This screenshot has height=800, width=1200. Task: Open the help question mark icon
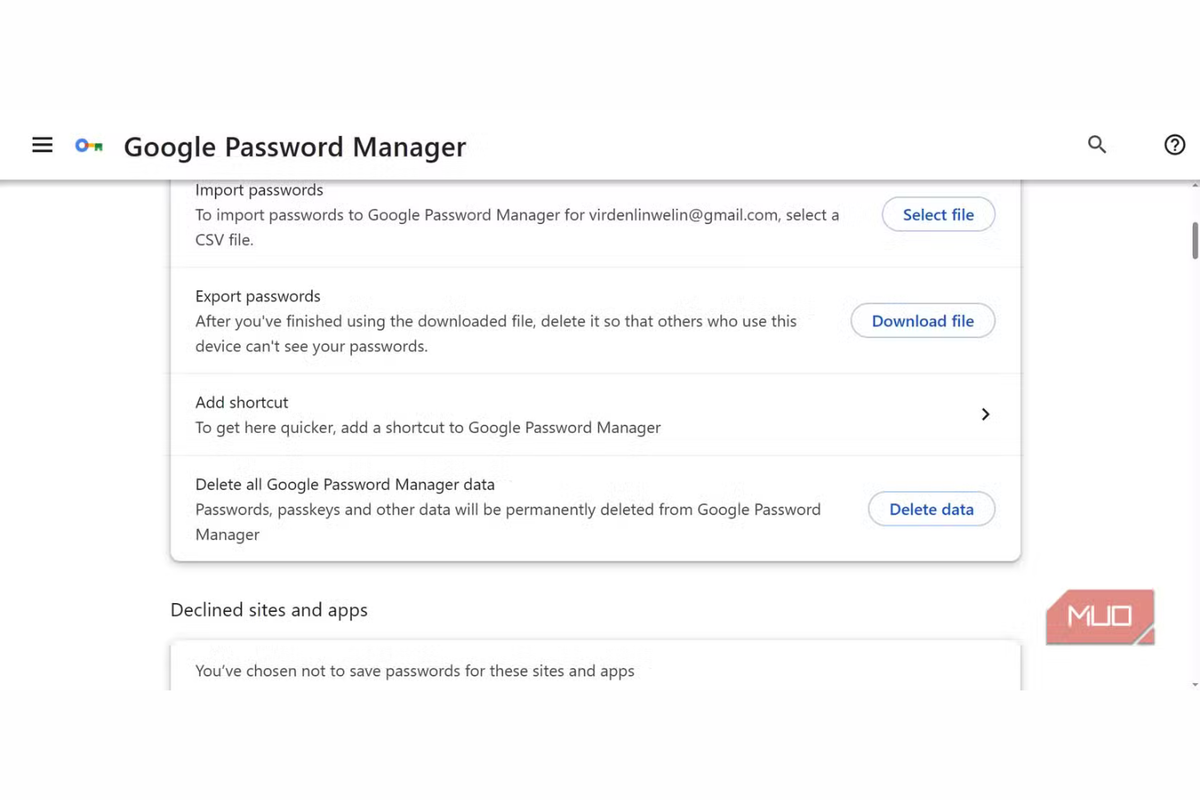(x=1175, y=145)
